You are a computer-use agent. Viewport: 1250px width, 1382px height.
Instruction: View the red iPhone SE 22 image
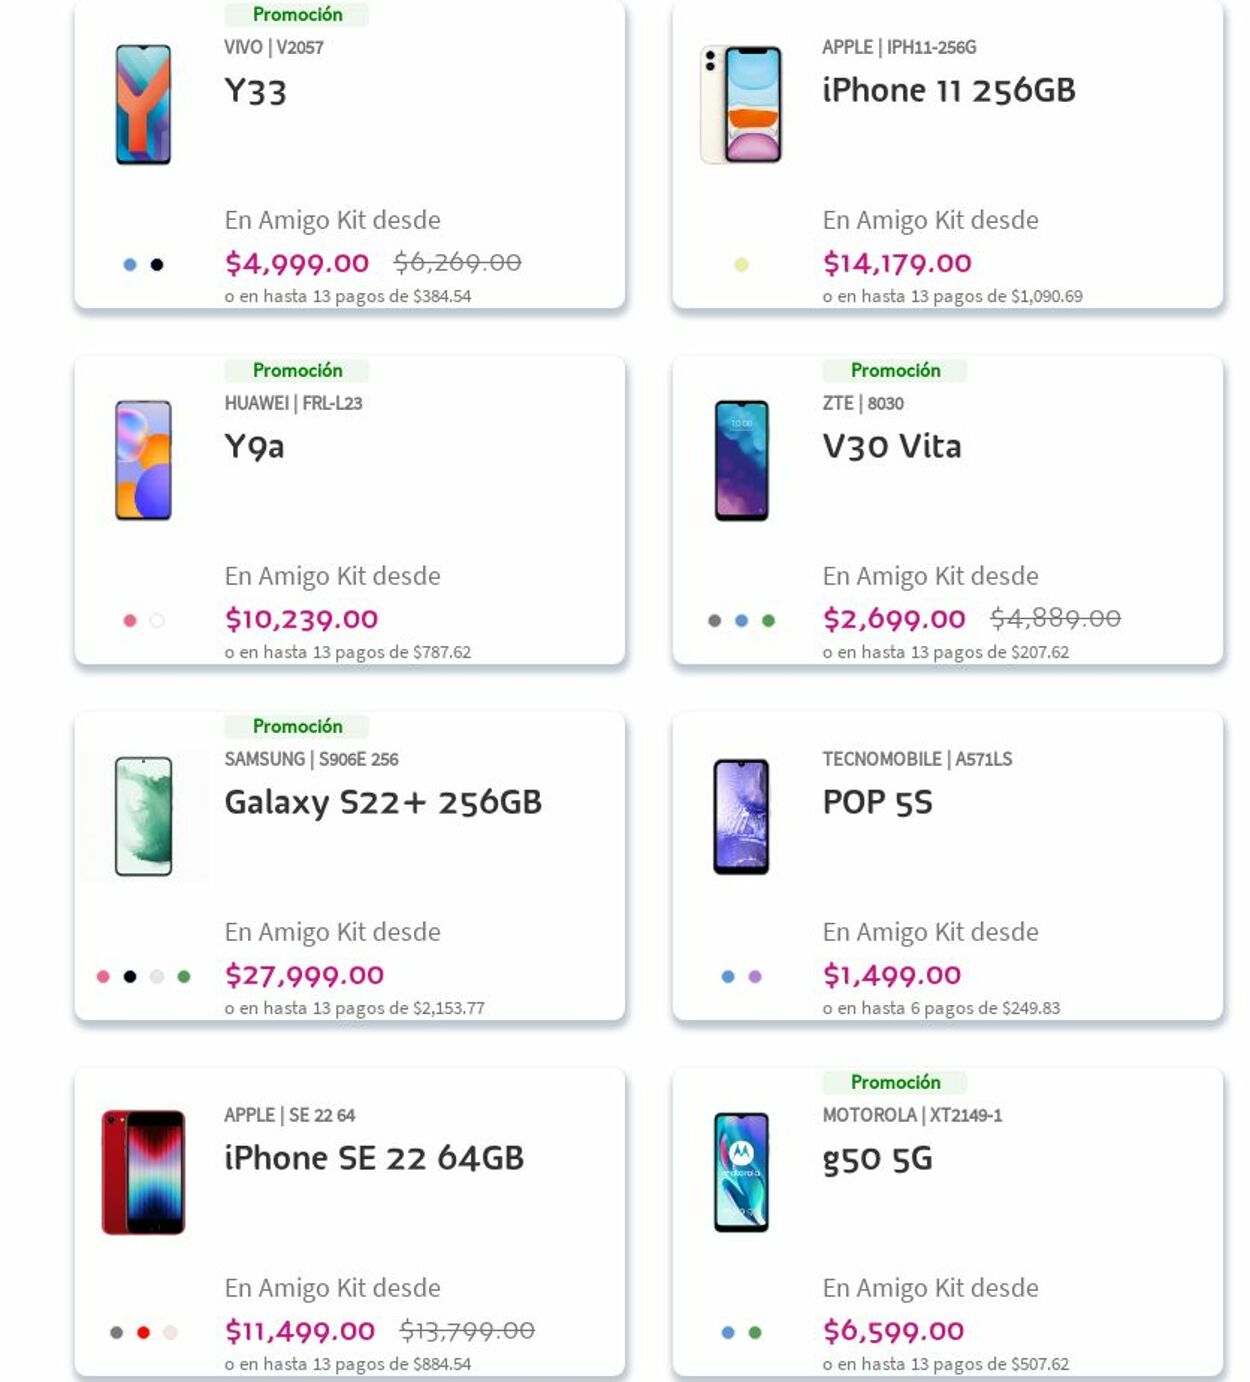(x=144, y=1172)
